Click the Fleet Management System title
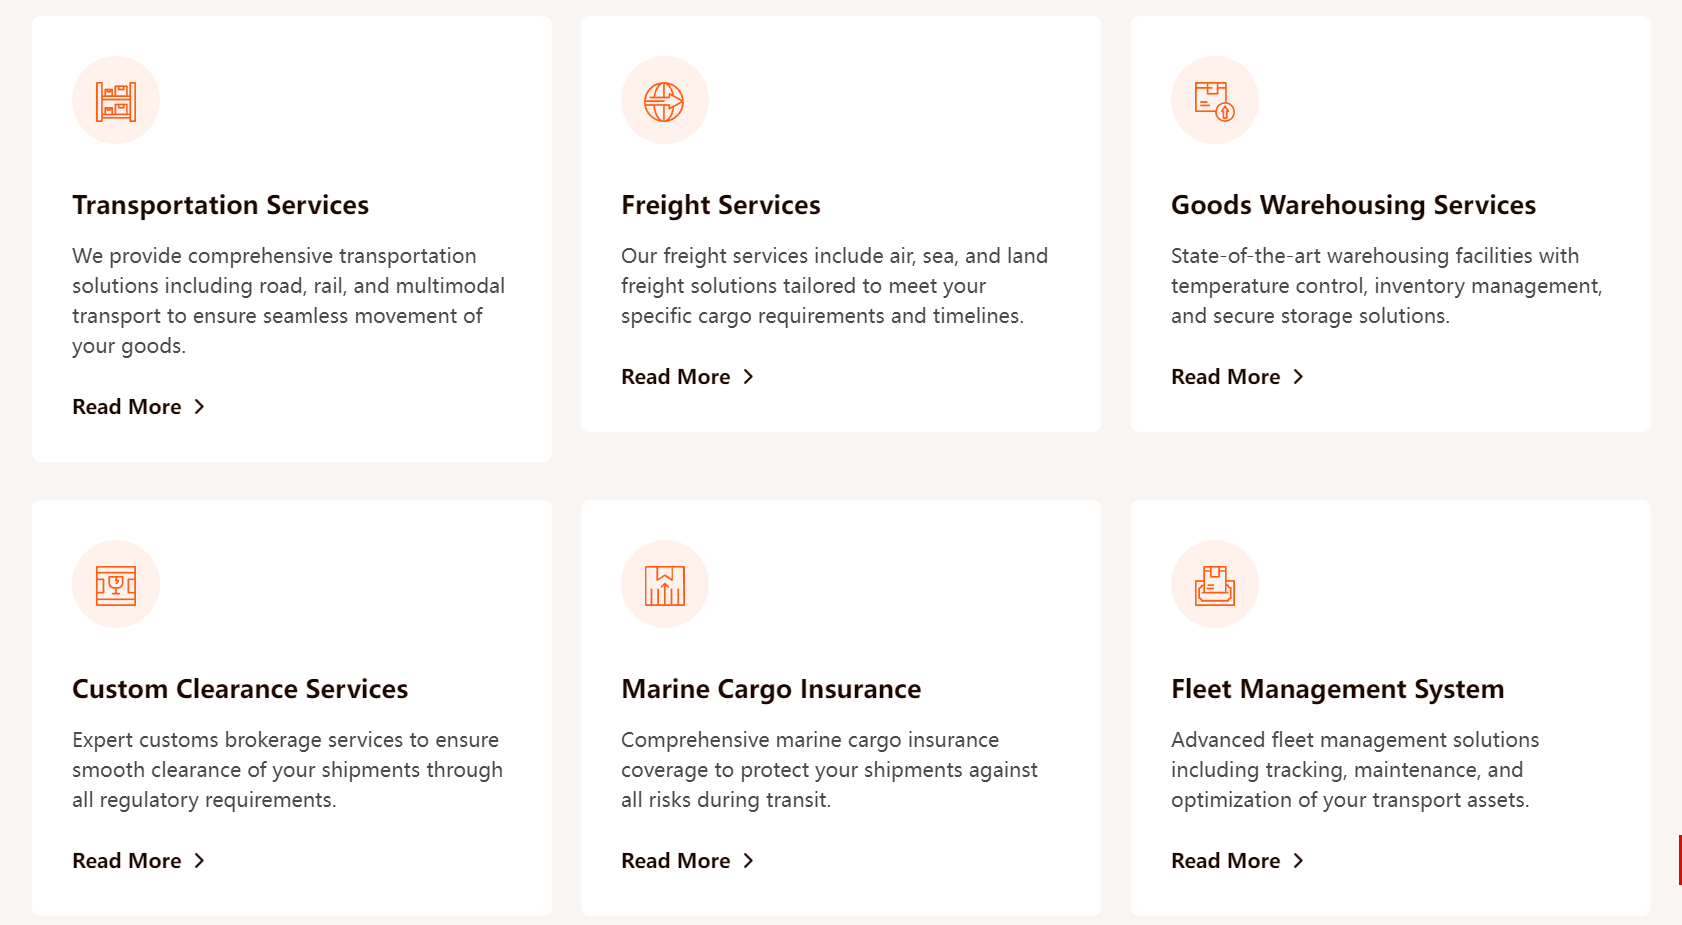The width and height of the screenshot is (1682, 925). coord(1337,689)
